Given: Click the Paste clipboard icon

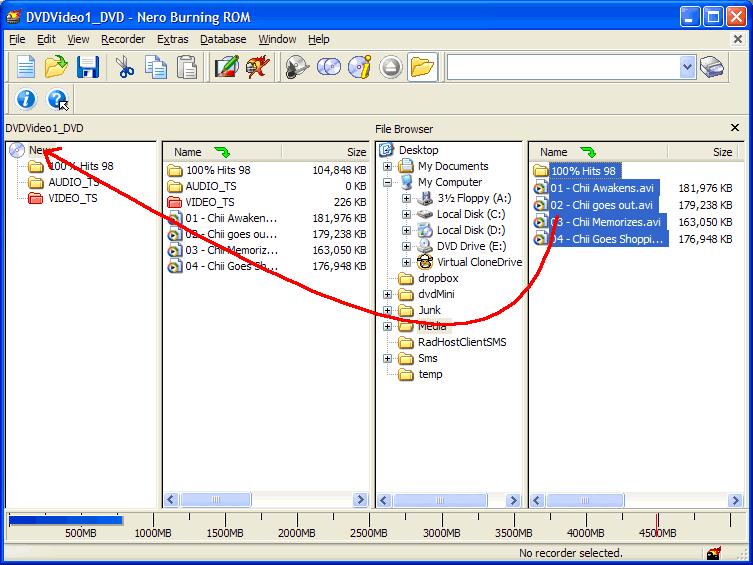Looking at the screenshot, I should coord(187,67).
